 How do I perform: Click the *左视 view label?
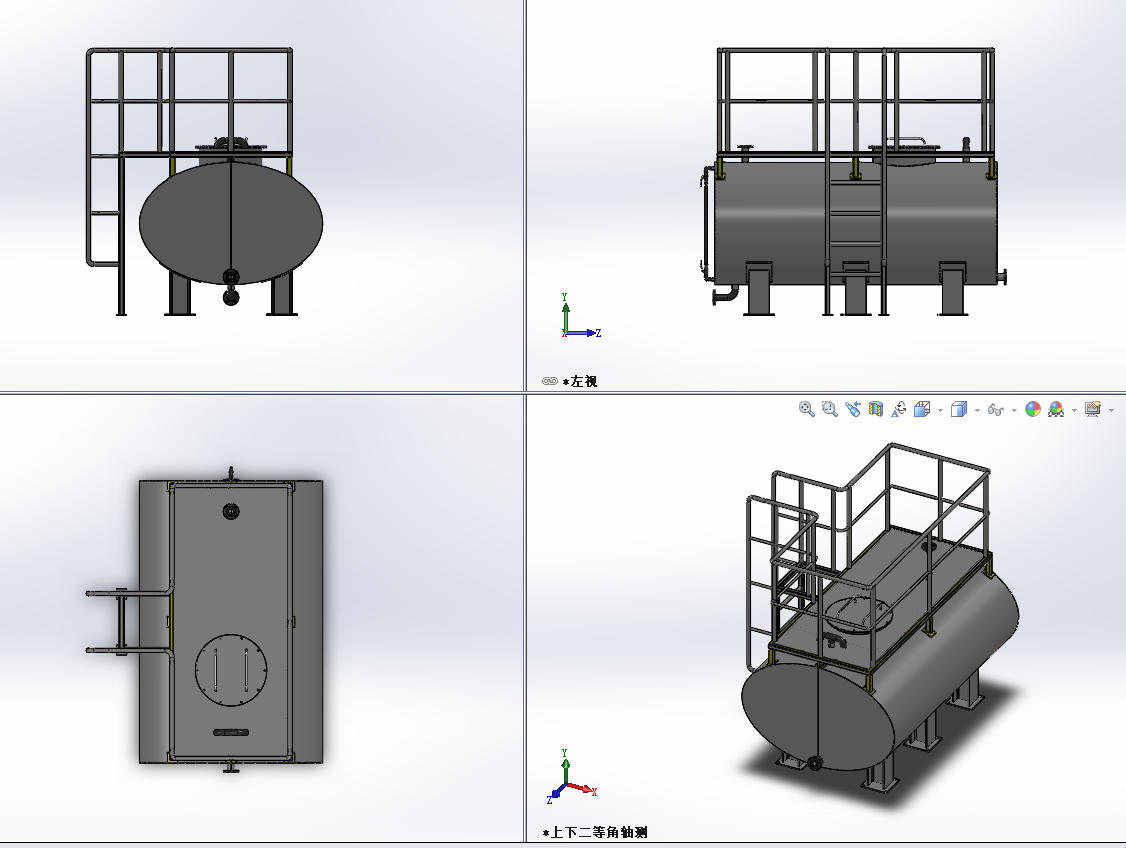coord(580,381)
